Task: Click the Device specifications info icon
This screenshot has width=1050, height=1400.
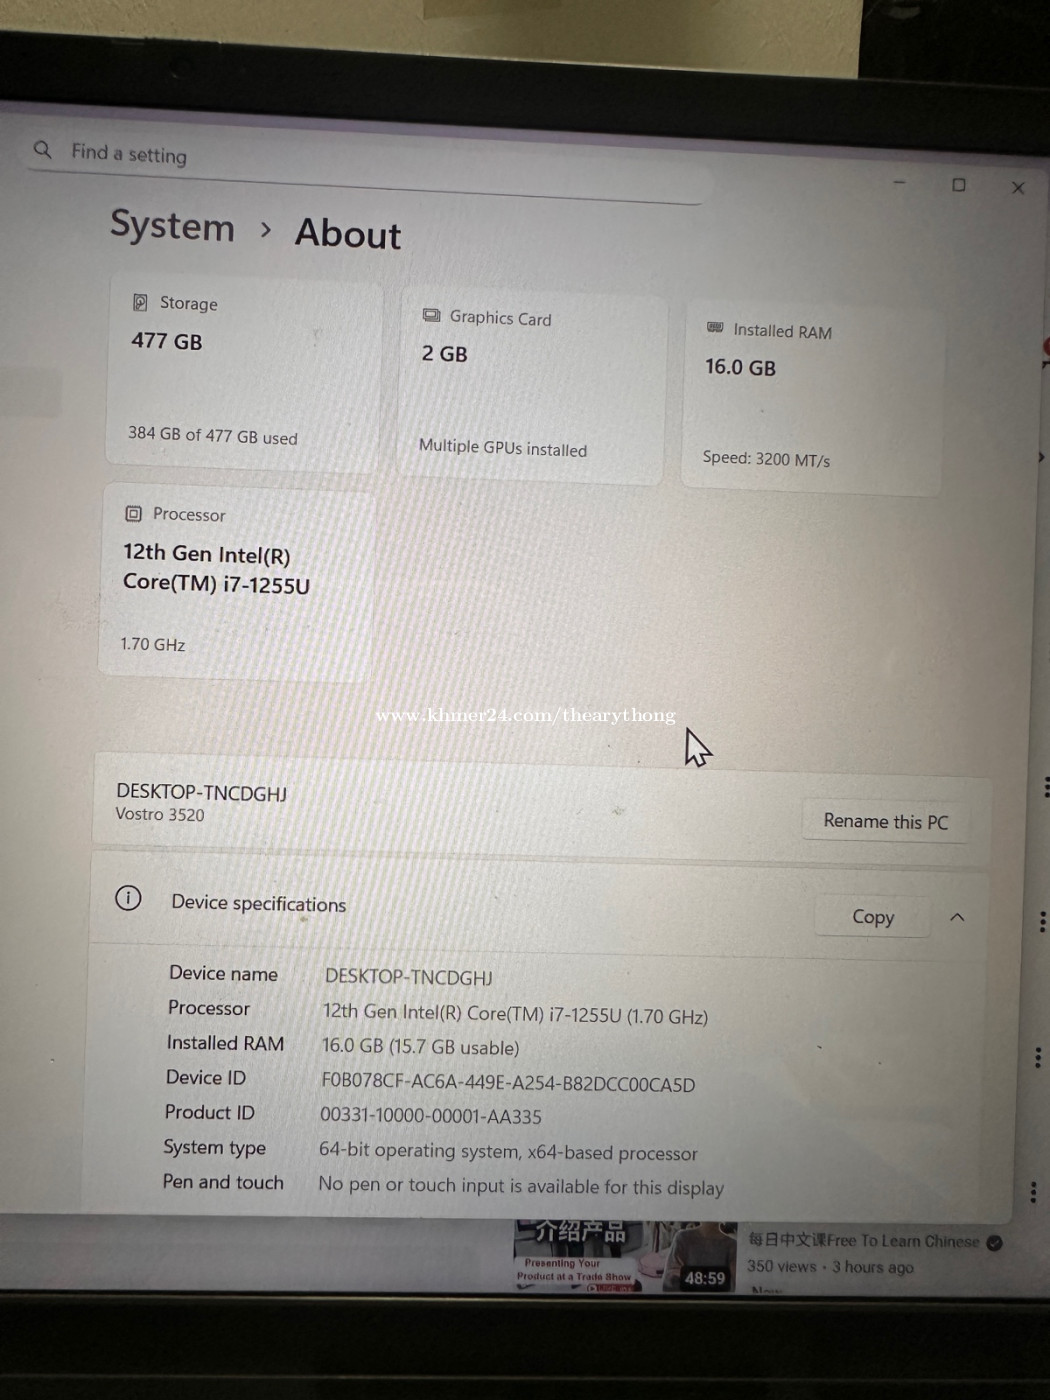Action: pyautogui.click(x=128, y=898)
